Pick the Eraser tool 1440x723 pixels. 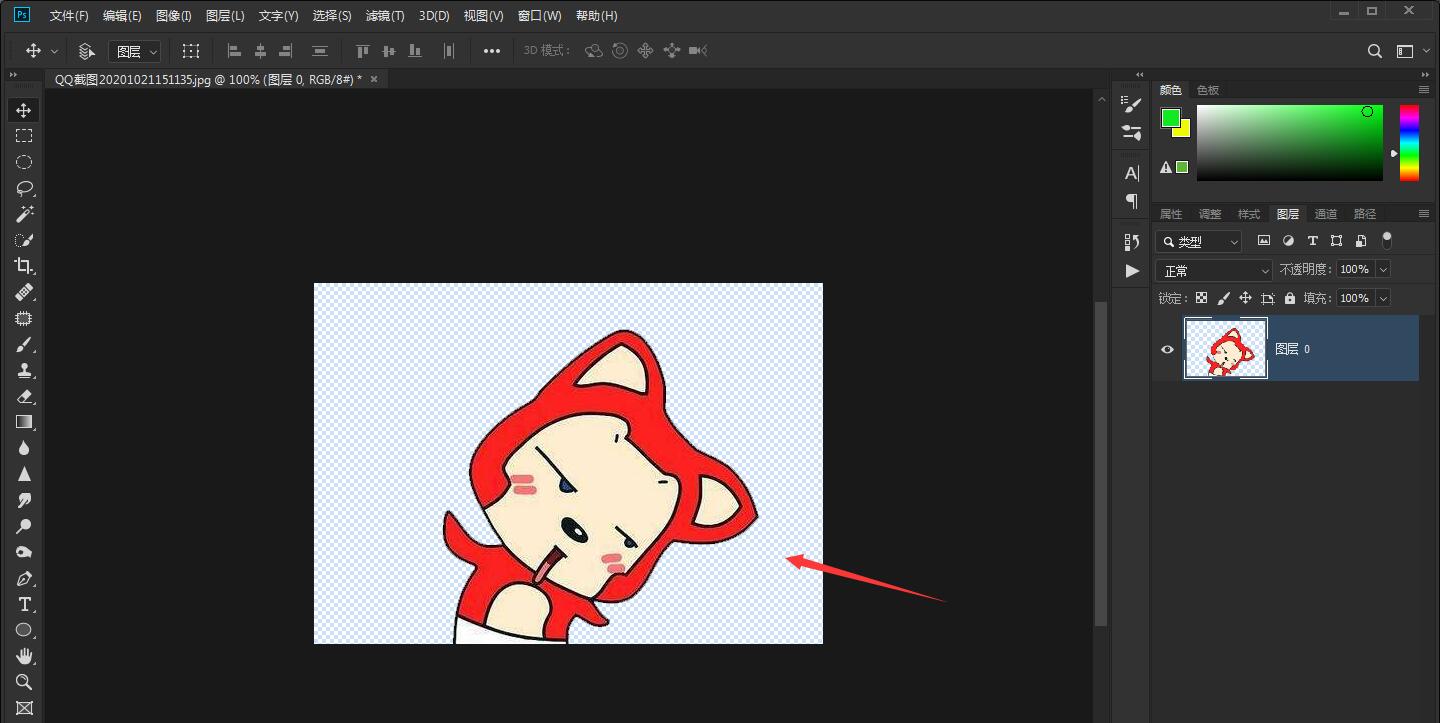24,396
